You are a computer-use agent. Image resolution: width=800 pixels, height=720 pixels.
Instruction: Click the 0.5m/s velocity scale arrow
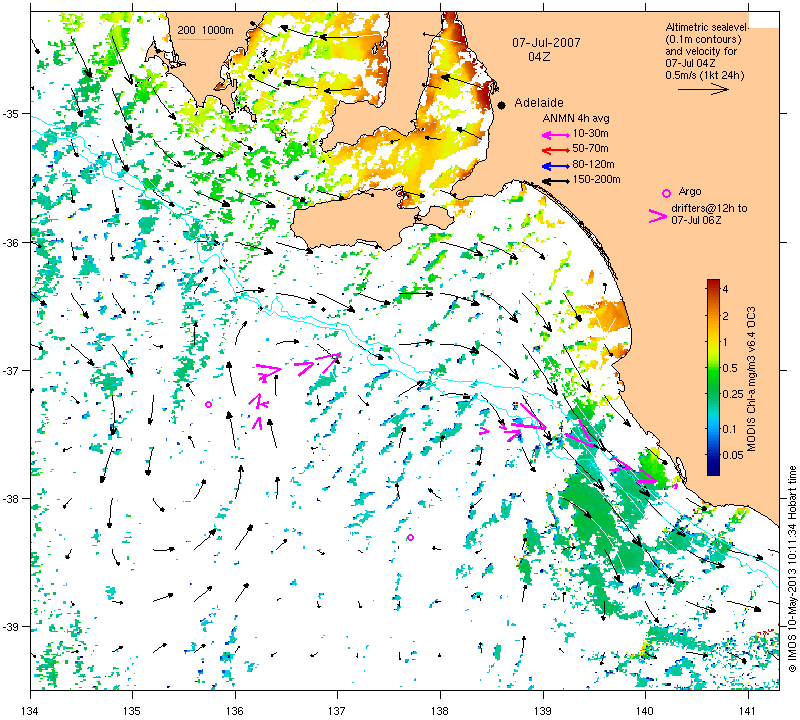pyautogui.click(x=704, y=90)
